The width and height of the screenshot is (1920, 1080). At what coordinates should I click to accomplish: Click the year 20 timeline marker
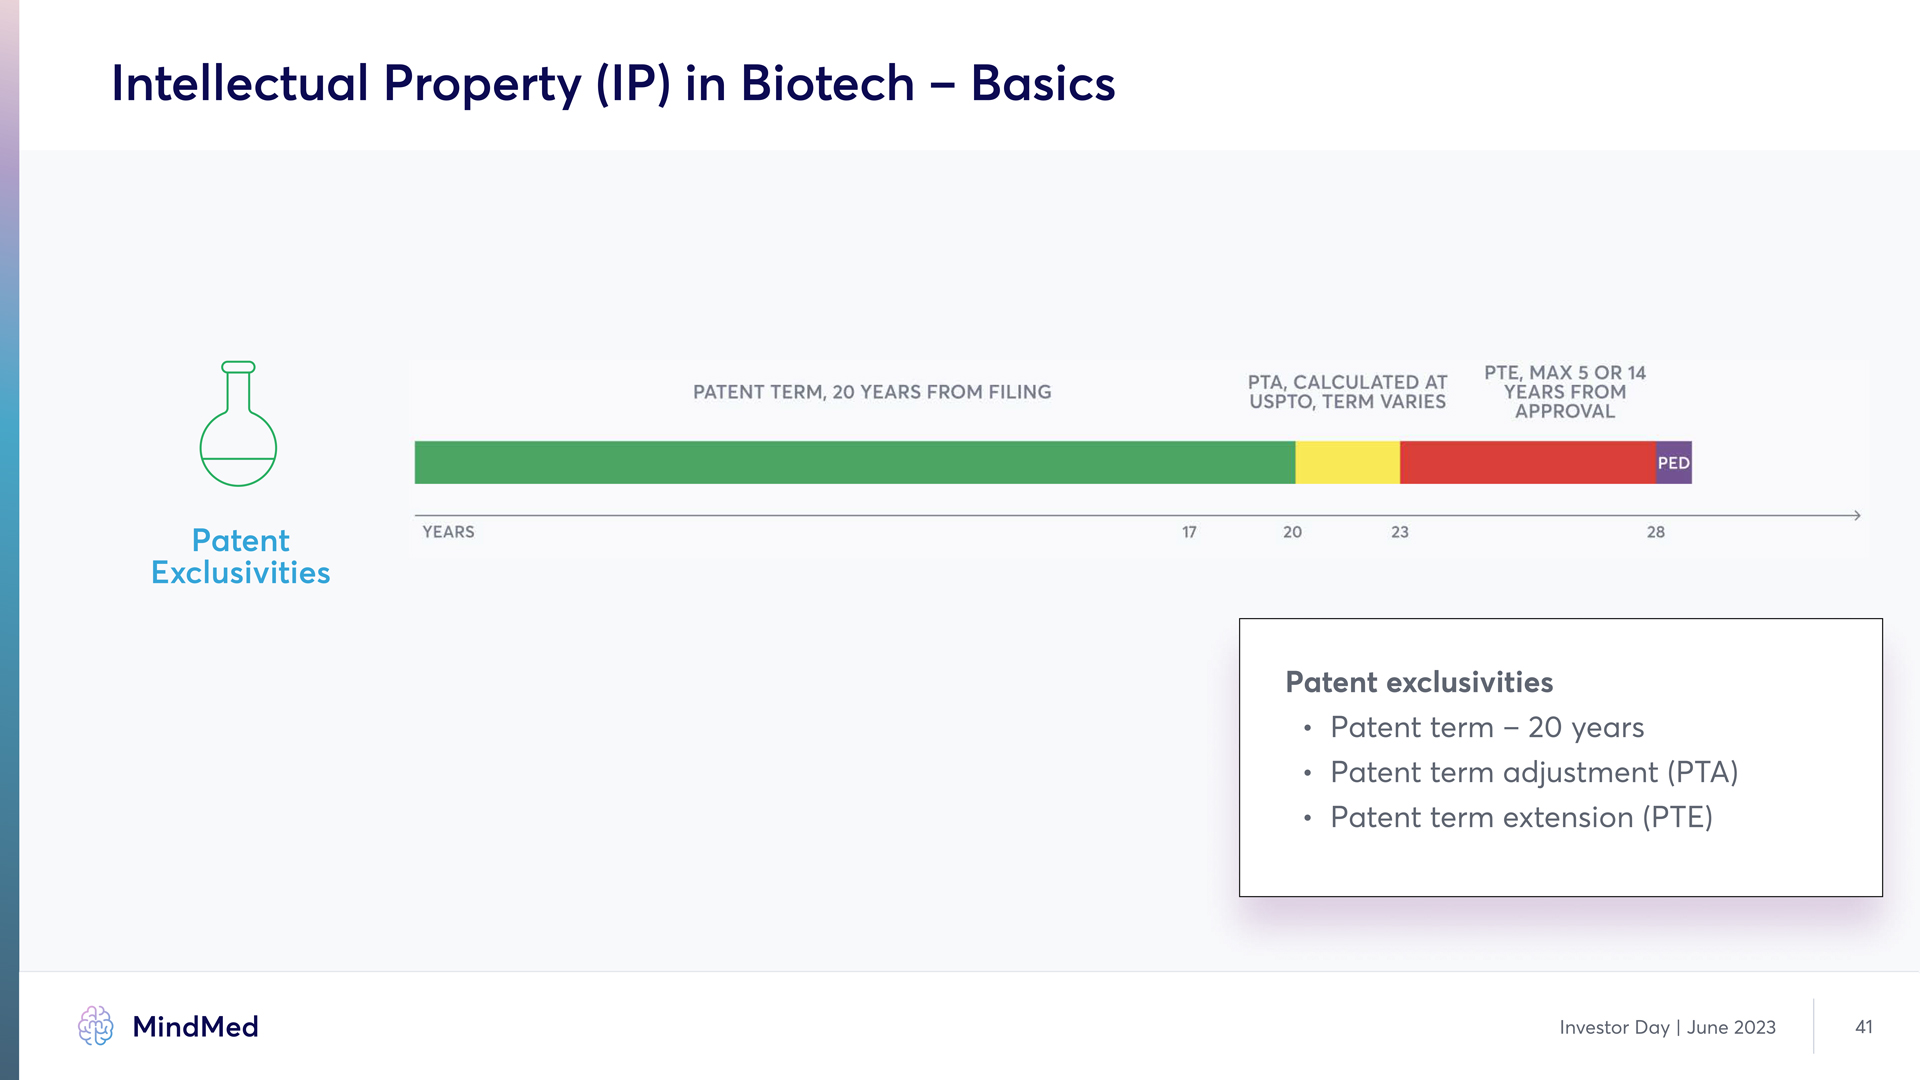[x=1292, y=532]
